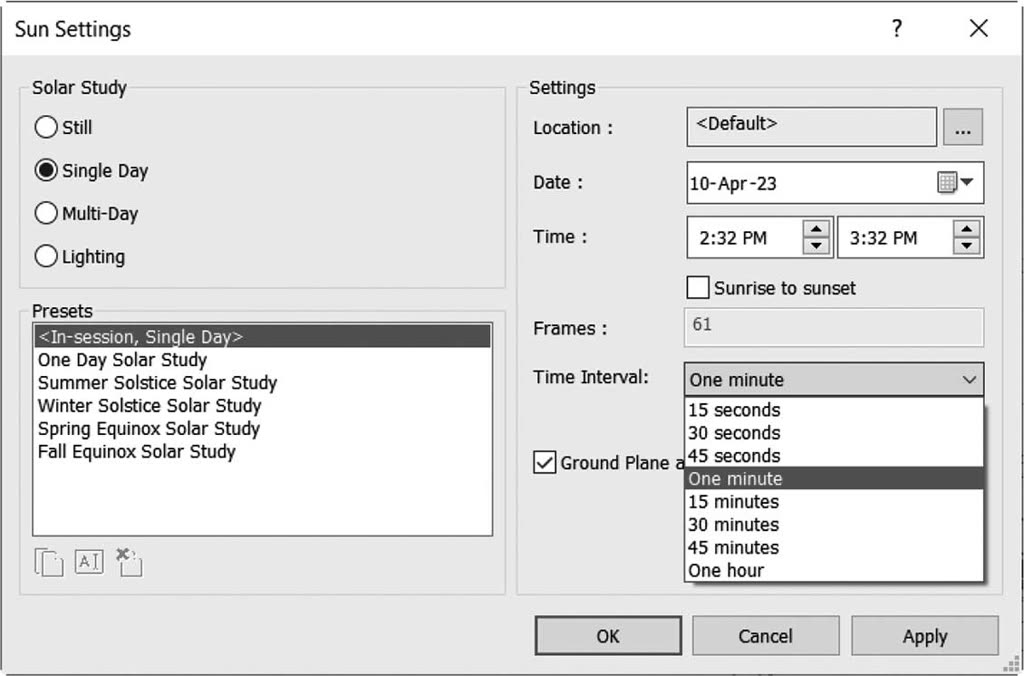Viewport: 1024px width, 676px height.
Task: Enable the Sunrise to sunset checkbox
Action: (697, 287)
